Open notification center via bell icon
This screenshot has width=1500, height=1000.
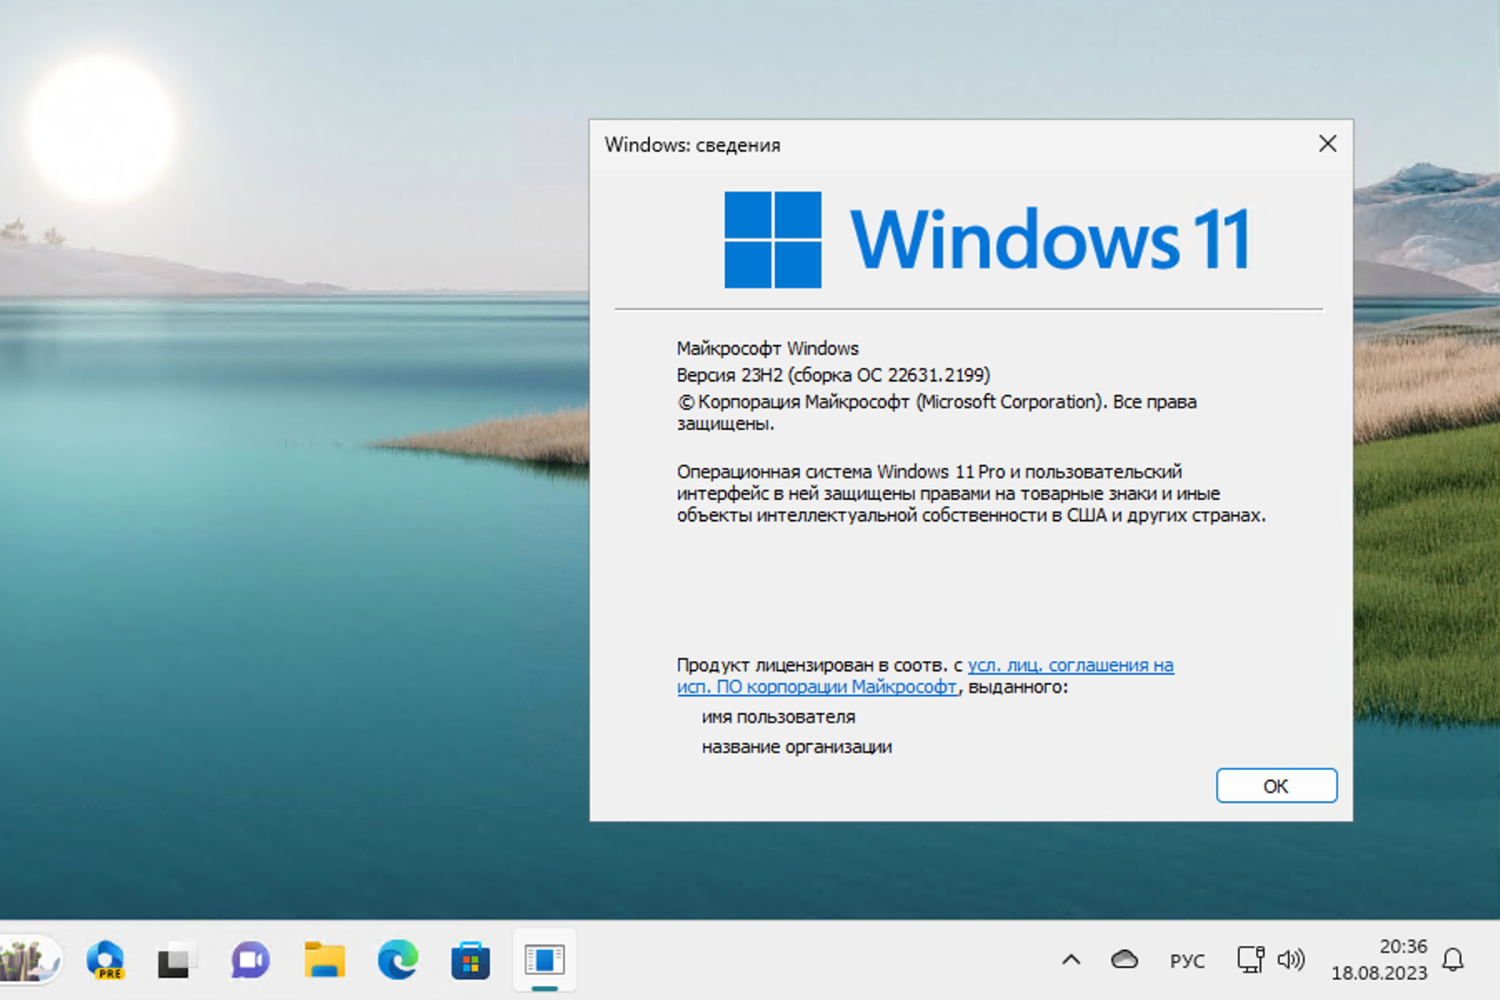[x=1453, y=960]
